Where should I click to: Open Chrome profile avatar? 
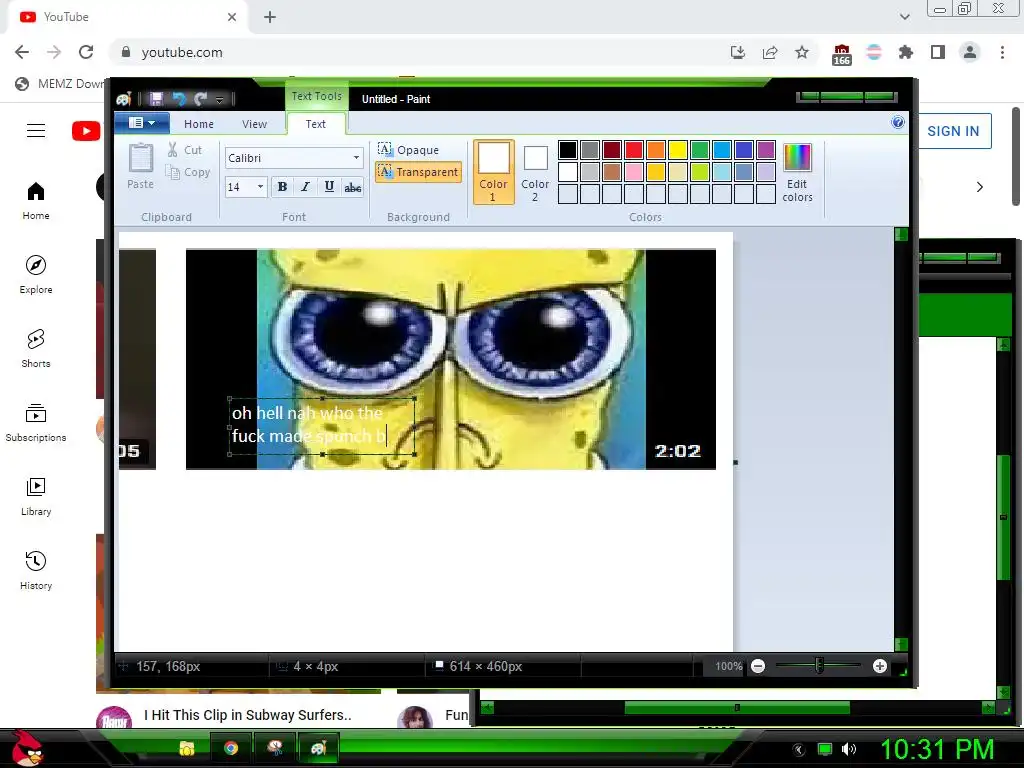click(970, 52)
